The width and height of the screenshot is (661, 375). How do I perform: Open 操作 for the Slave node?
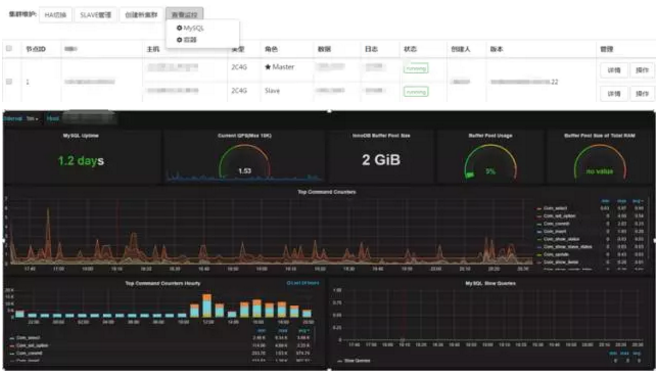coord(642,94)
